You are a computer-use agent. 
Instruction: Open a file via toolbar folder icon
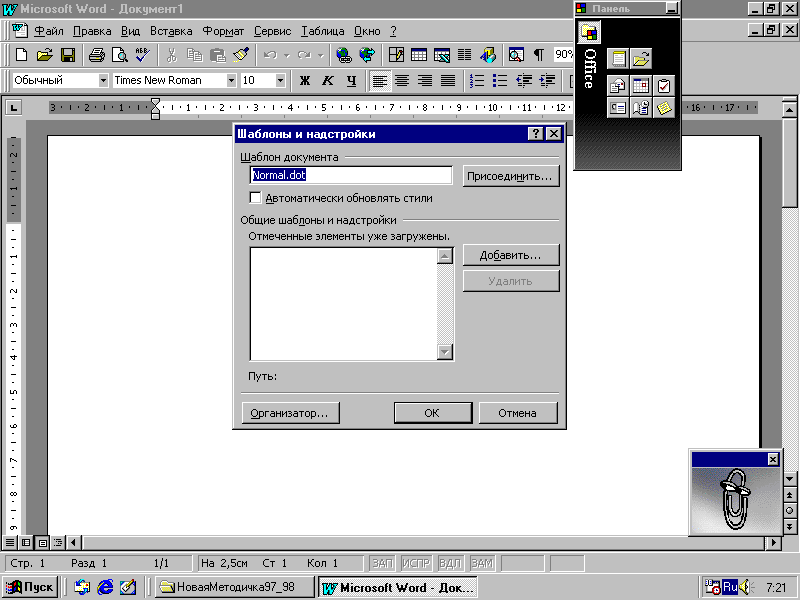tap(44, 55)
